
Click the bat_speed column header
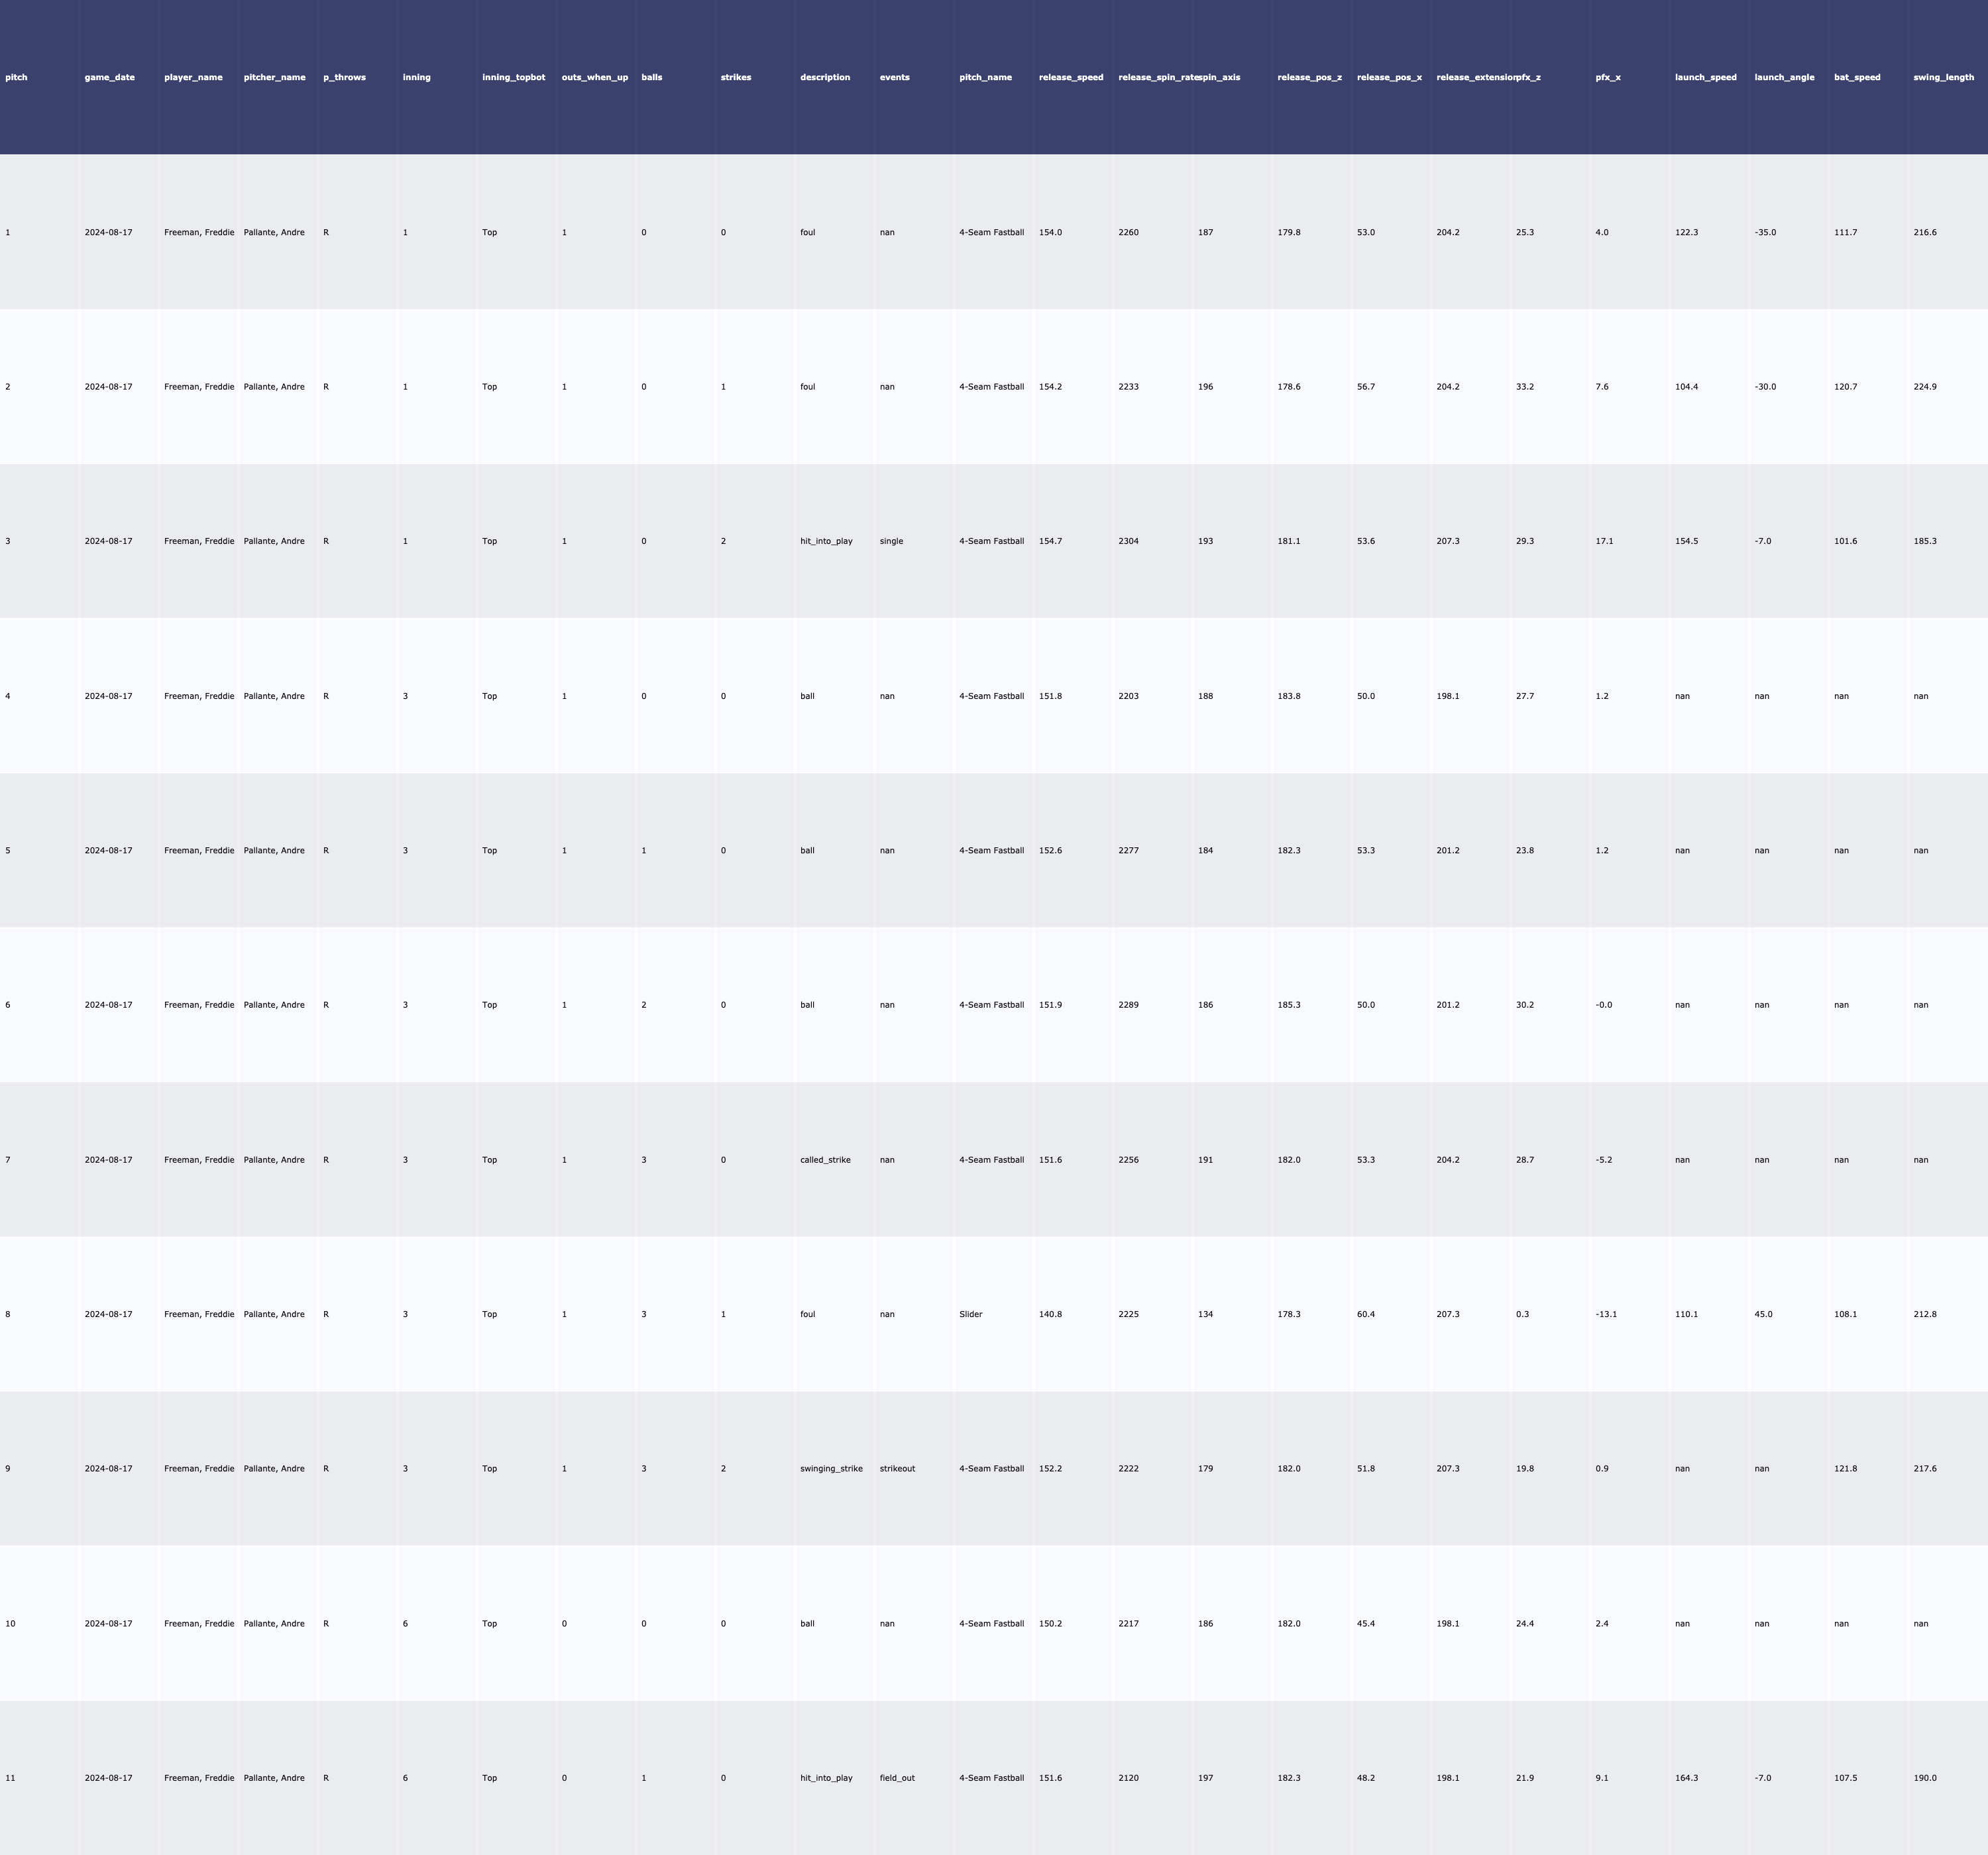pos(1857,77)
